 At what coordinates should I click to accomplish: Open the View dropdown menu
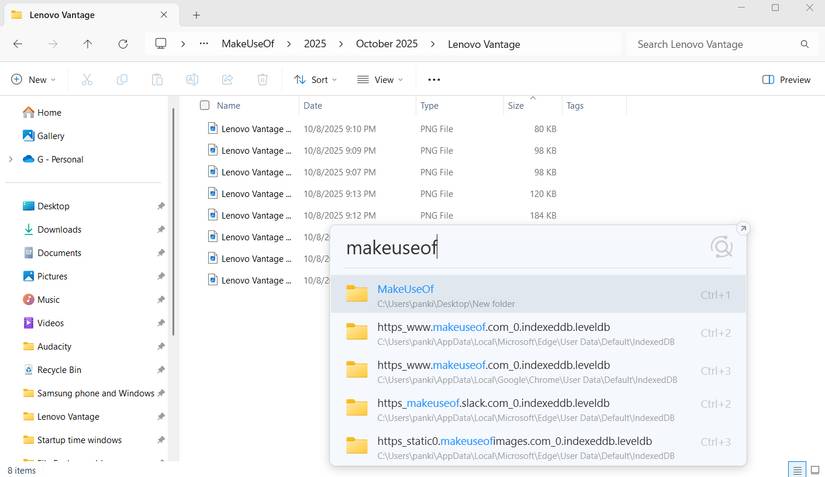point(380,79)
